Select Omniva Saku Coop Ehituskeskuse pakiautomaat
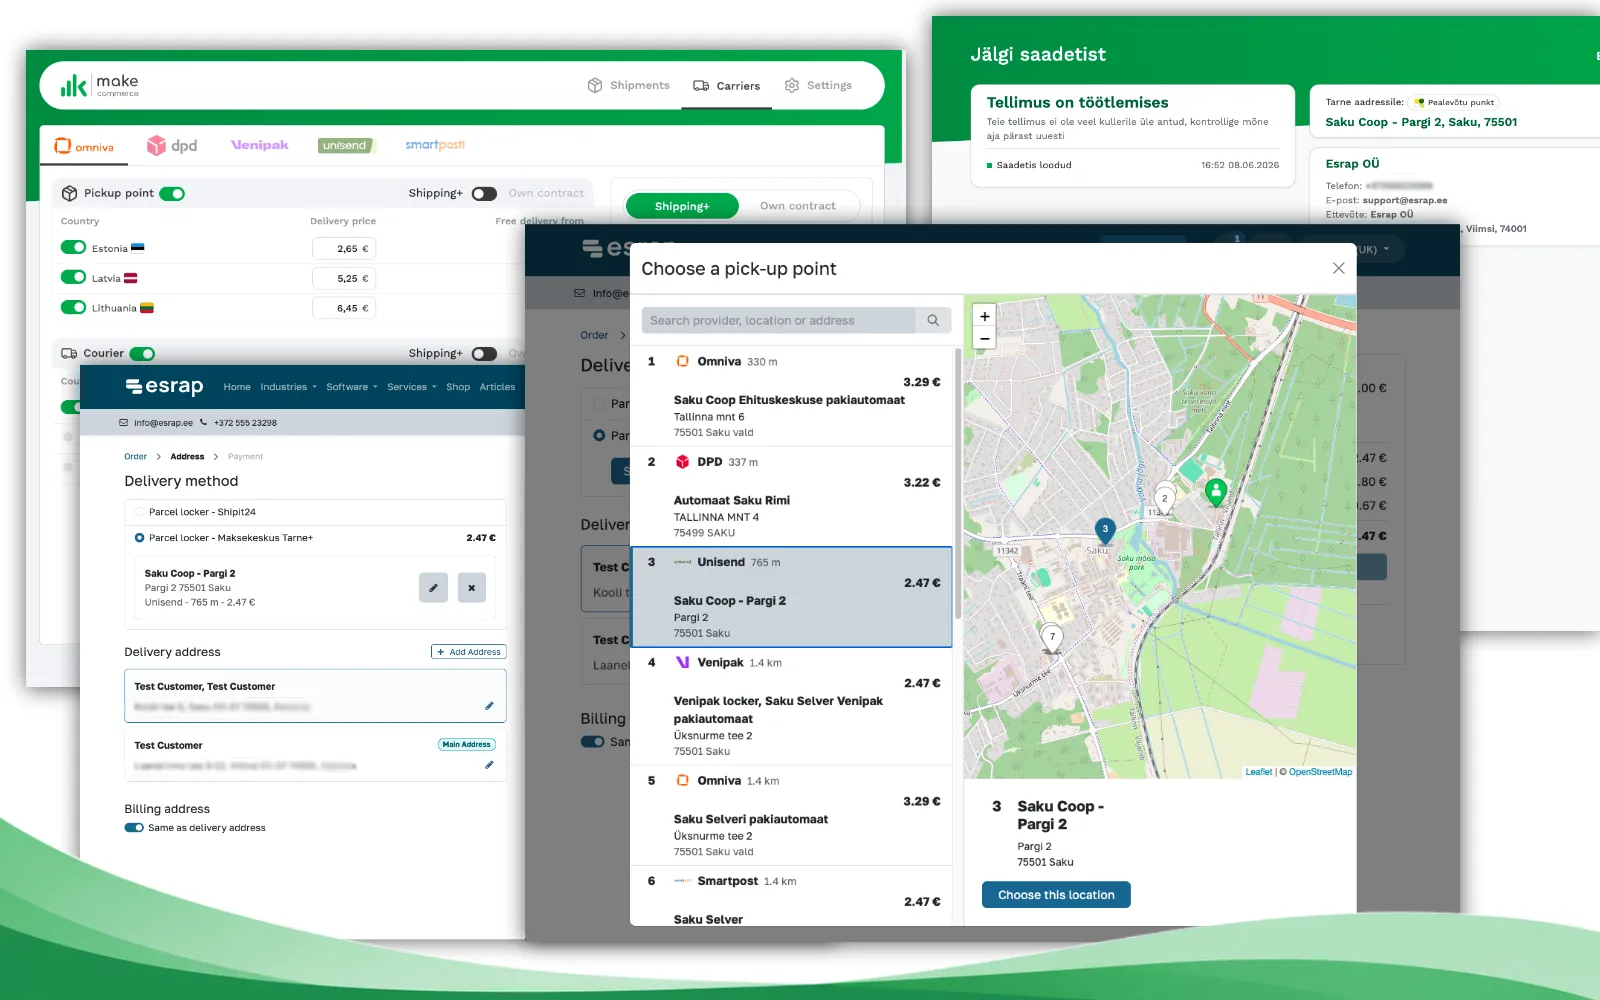Viewport: 1600px width, 1000px height. click(791, 397)
